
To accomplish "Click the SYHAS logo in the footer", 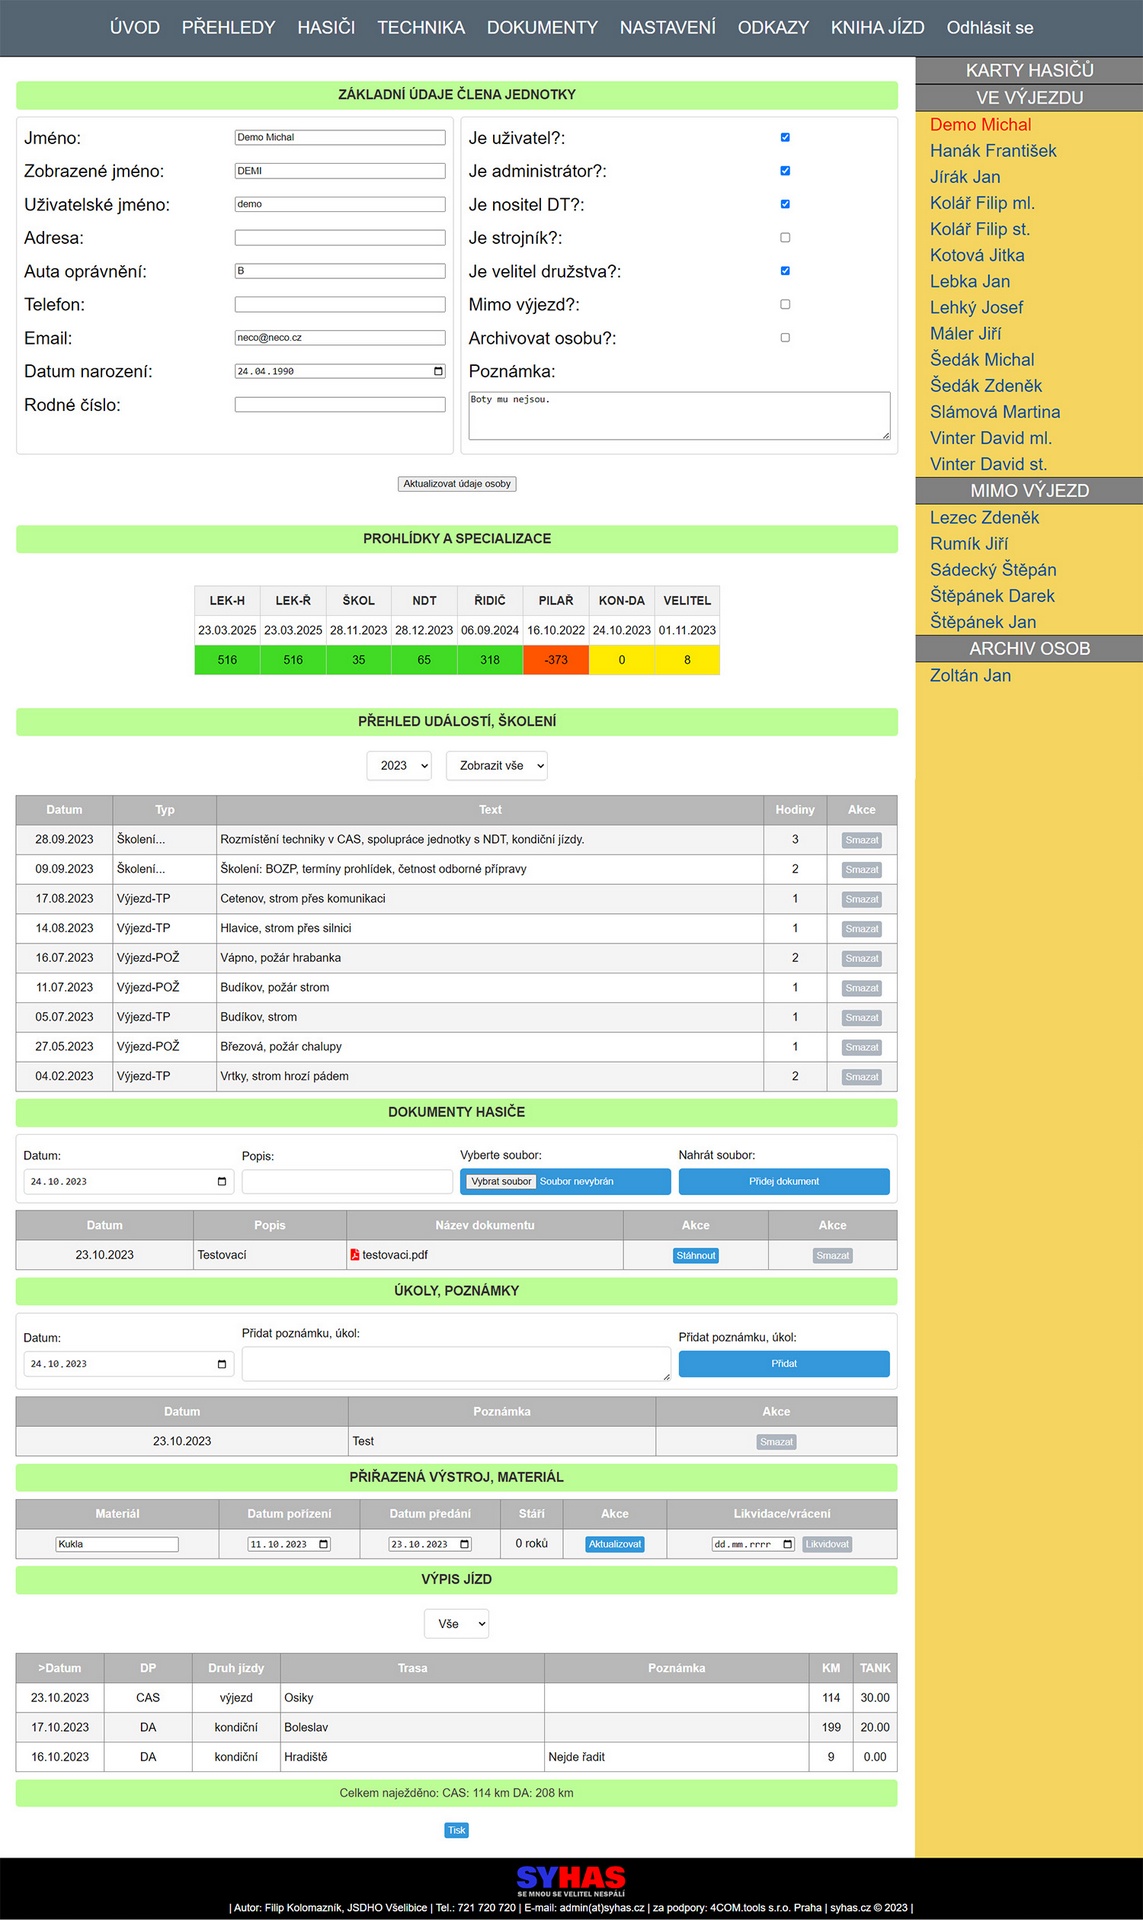I will tap(571, 1880).
